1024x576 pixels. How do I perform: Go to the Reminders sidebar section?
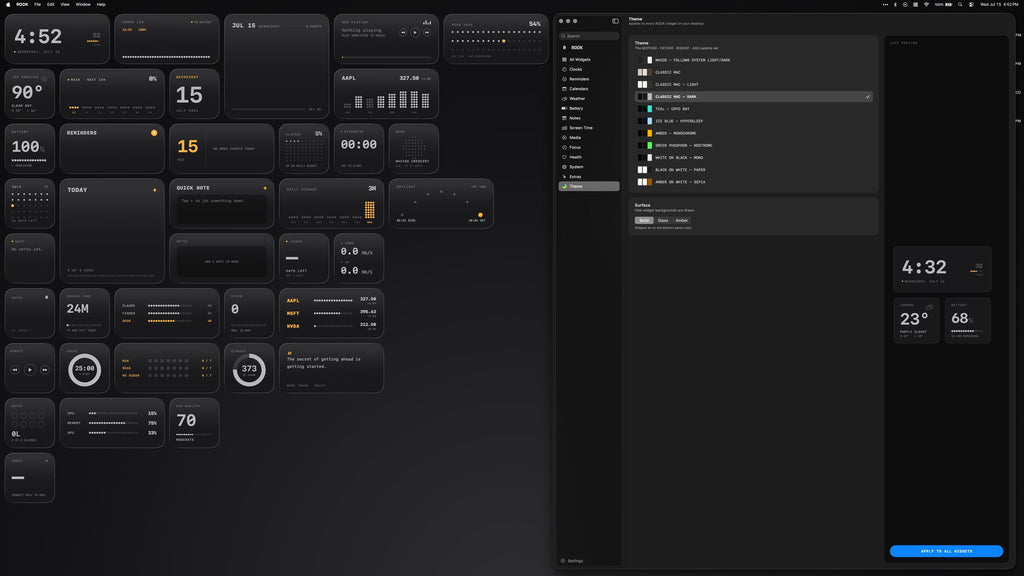click(x=588, y=79)
